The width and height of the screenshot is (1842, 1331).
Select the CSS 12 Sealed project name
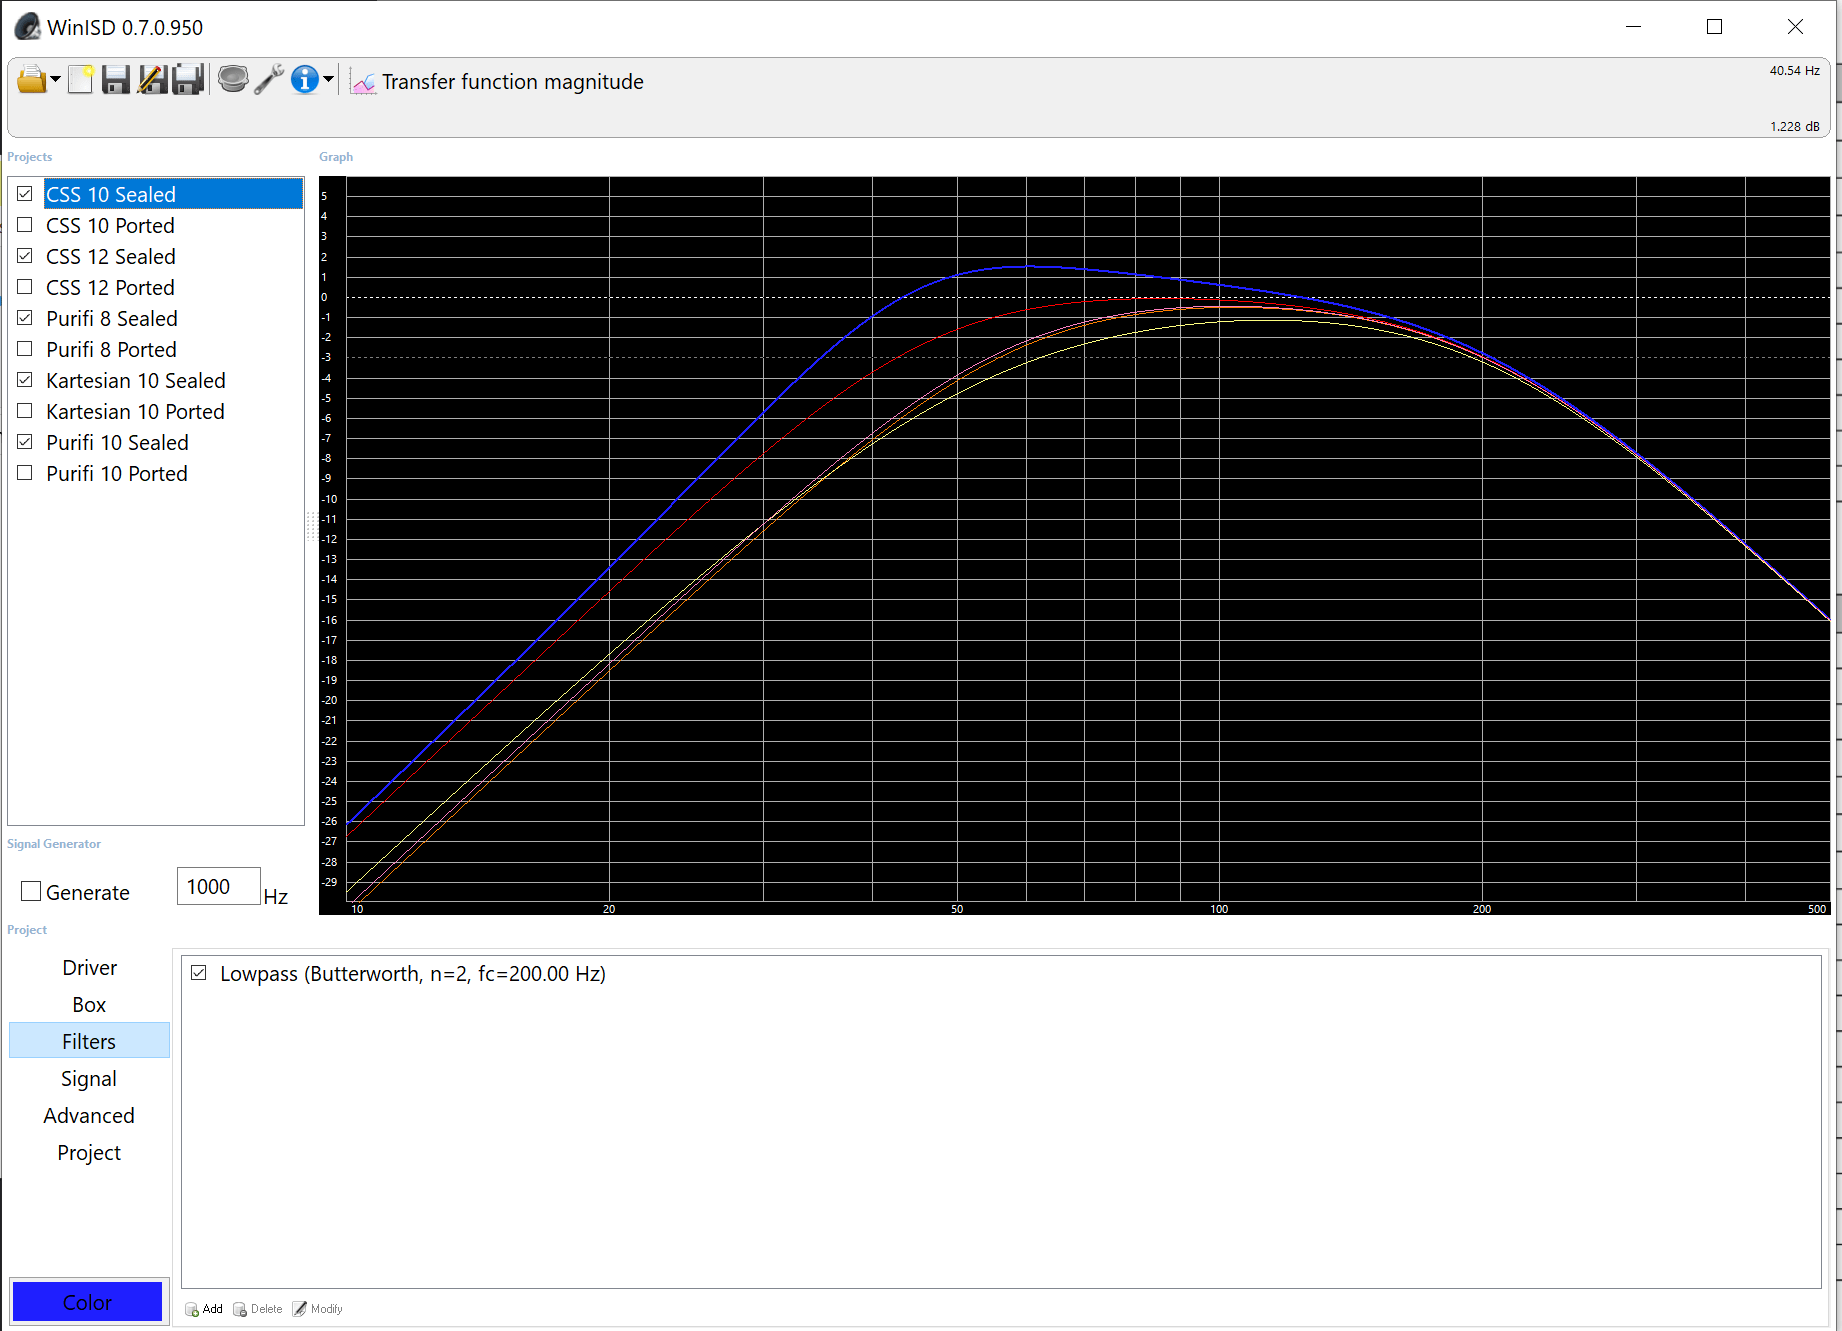[x=111, y=256]
